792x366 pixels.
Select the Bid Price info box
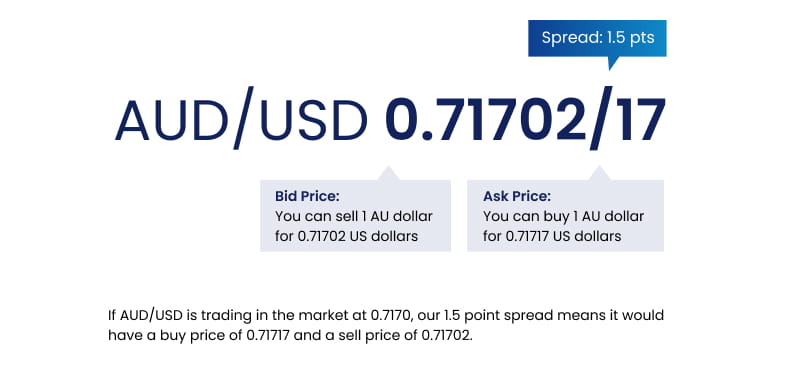click(x=355, y=216)
